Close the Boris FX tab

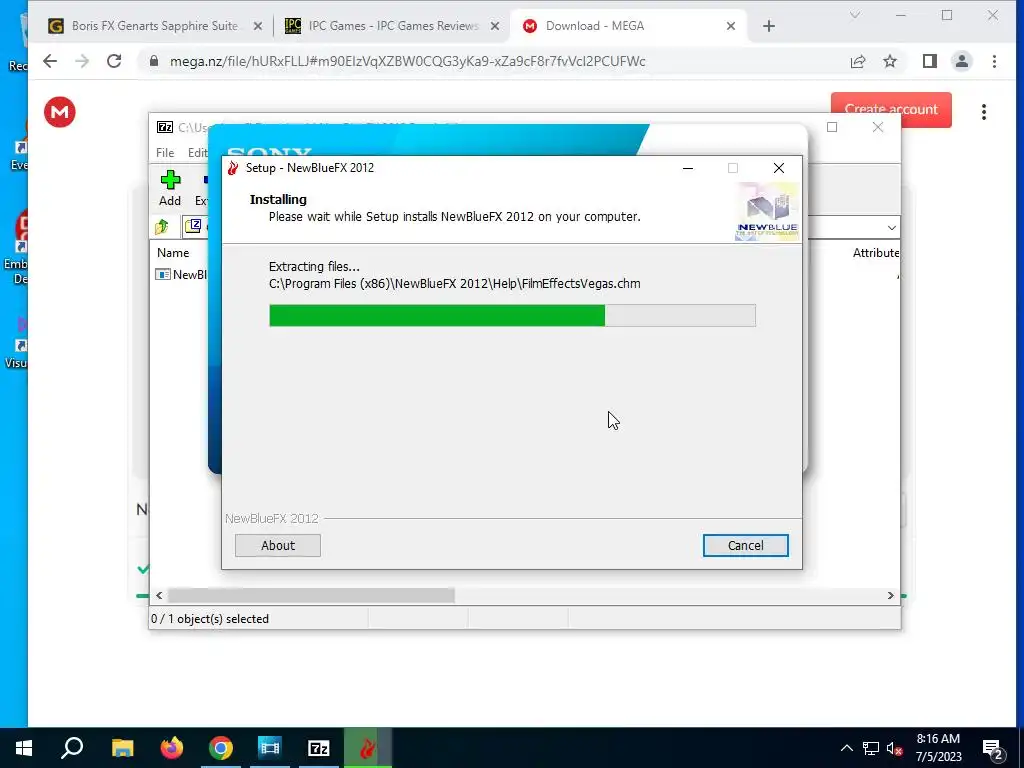pyautogui.click(x=257, y=26)
